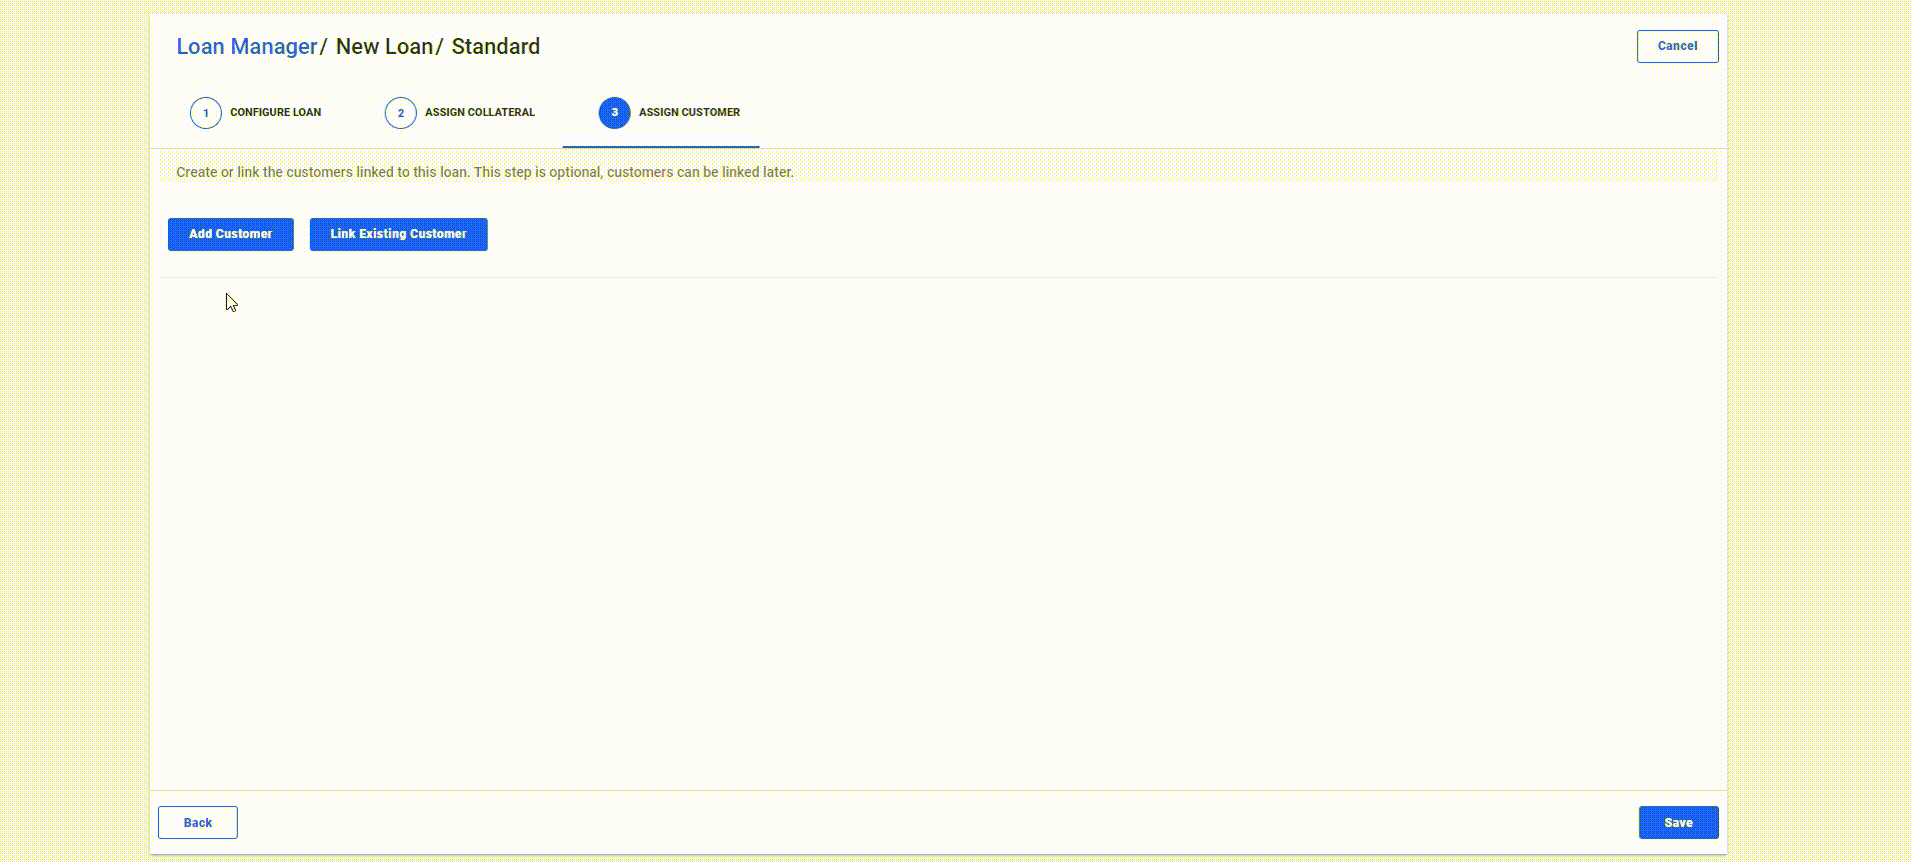Click the 'Standard' breadcrumb text
Image resolution: width=1912 pixels, height=862 pixels.
click(x=496, y=47)
